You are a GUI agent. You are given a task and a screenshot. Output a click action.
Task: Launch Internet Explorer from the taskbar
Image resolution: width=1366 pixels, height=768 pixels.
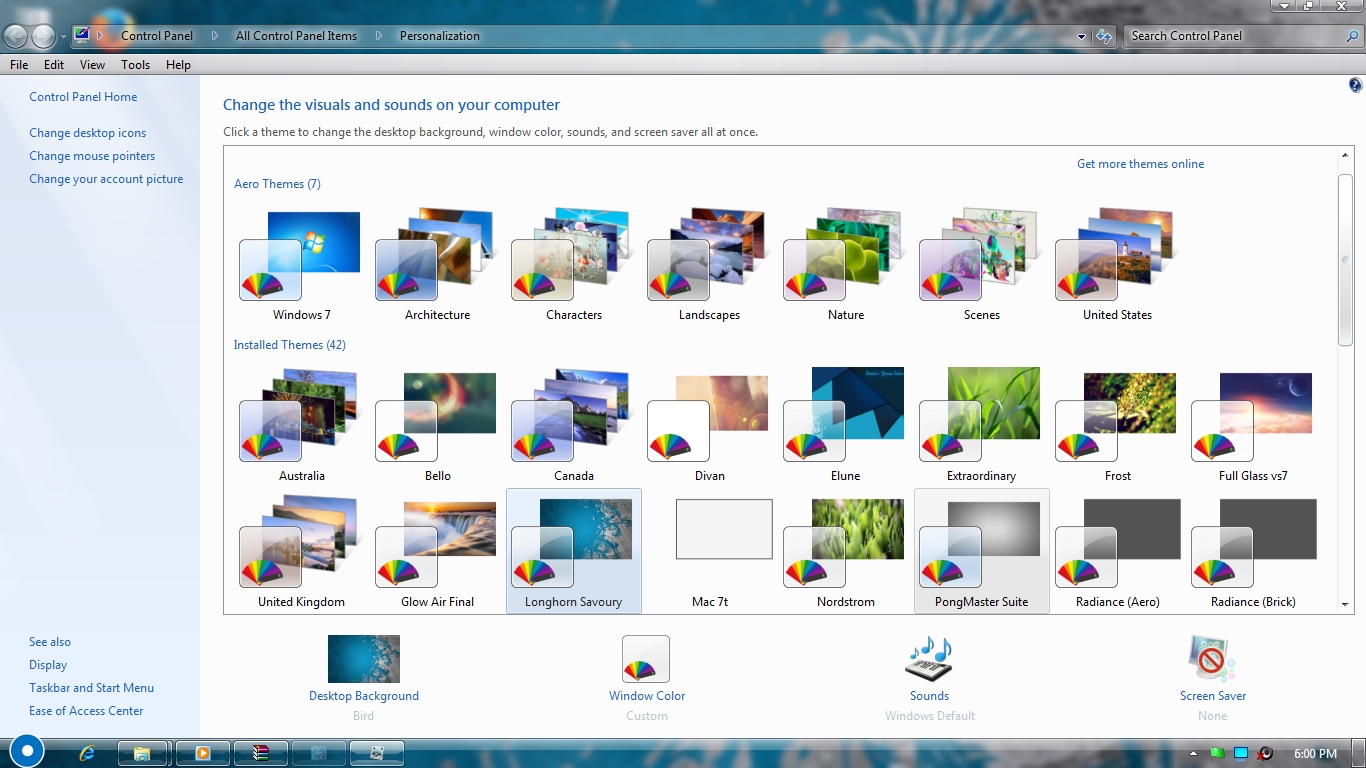[87, 753]
